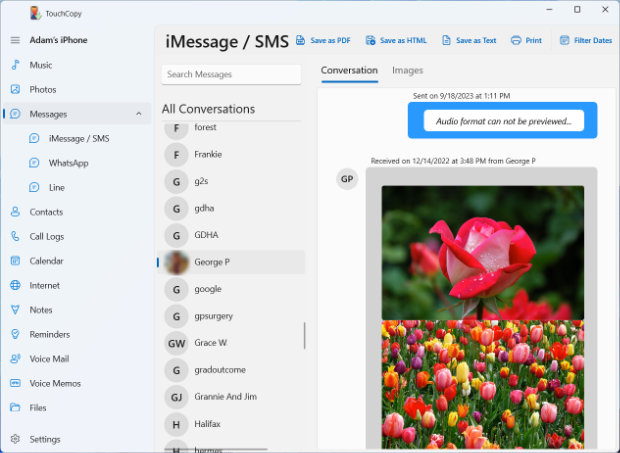Click the Voice Memos icon
The height and width of the screenshot is (453, 620).
tap(15, 383)
